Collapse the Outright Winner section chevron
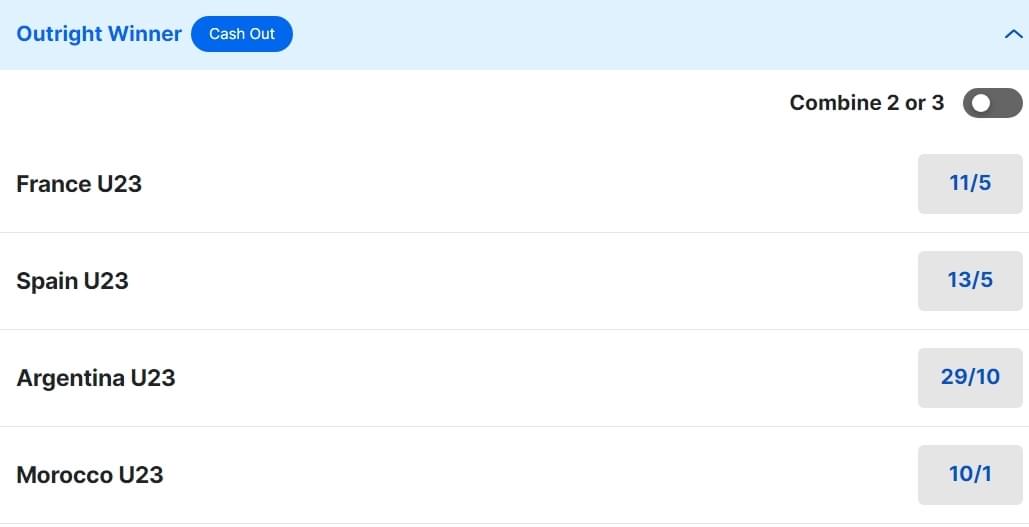The height and width of the screenshot is (527, 1029). [1011, 34]
